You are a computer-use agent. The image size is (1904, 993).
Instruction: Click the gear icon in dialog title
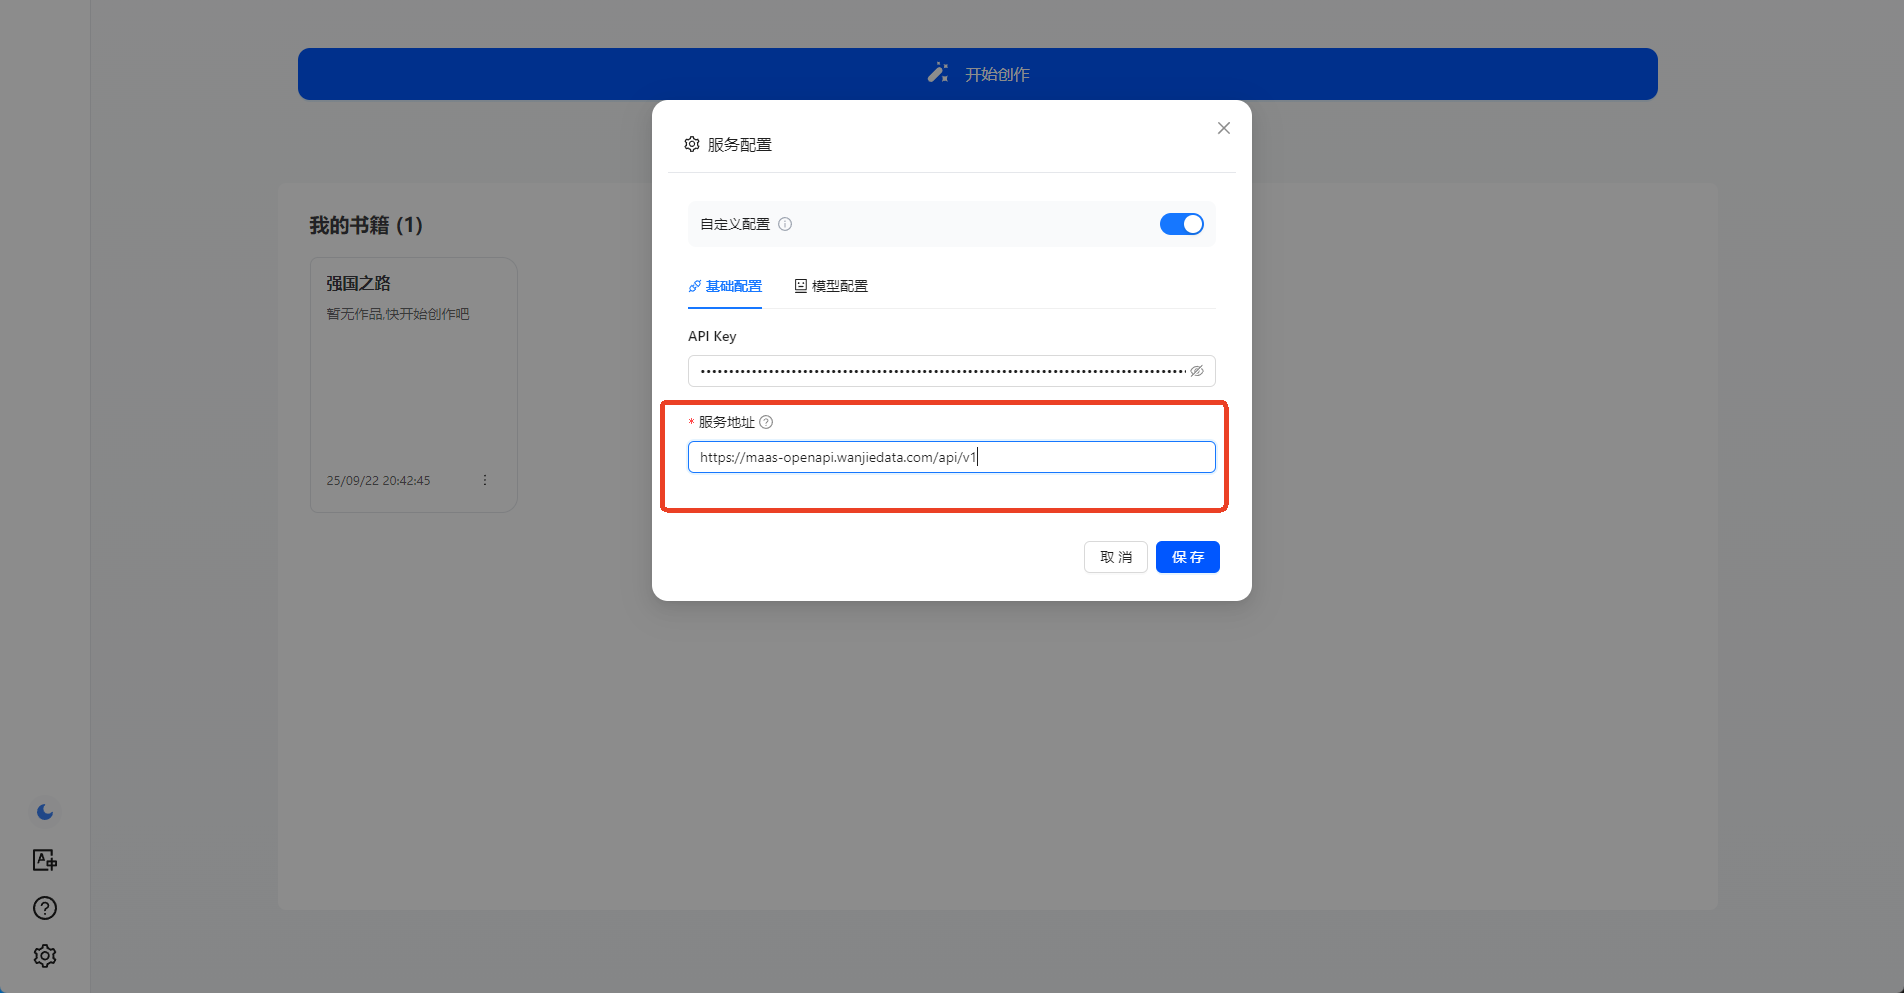[x=692, y=145]
